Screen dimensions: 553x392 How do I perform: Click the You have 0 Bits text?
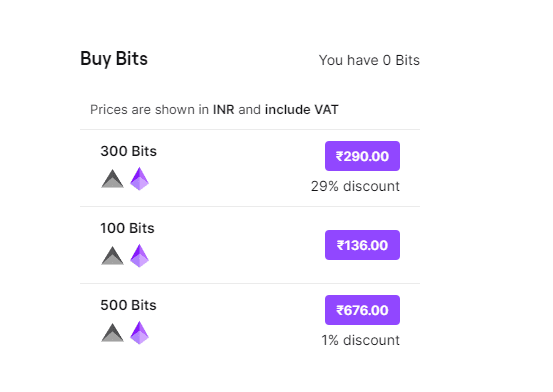coord(369,60)
